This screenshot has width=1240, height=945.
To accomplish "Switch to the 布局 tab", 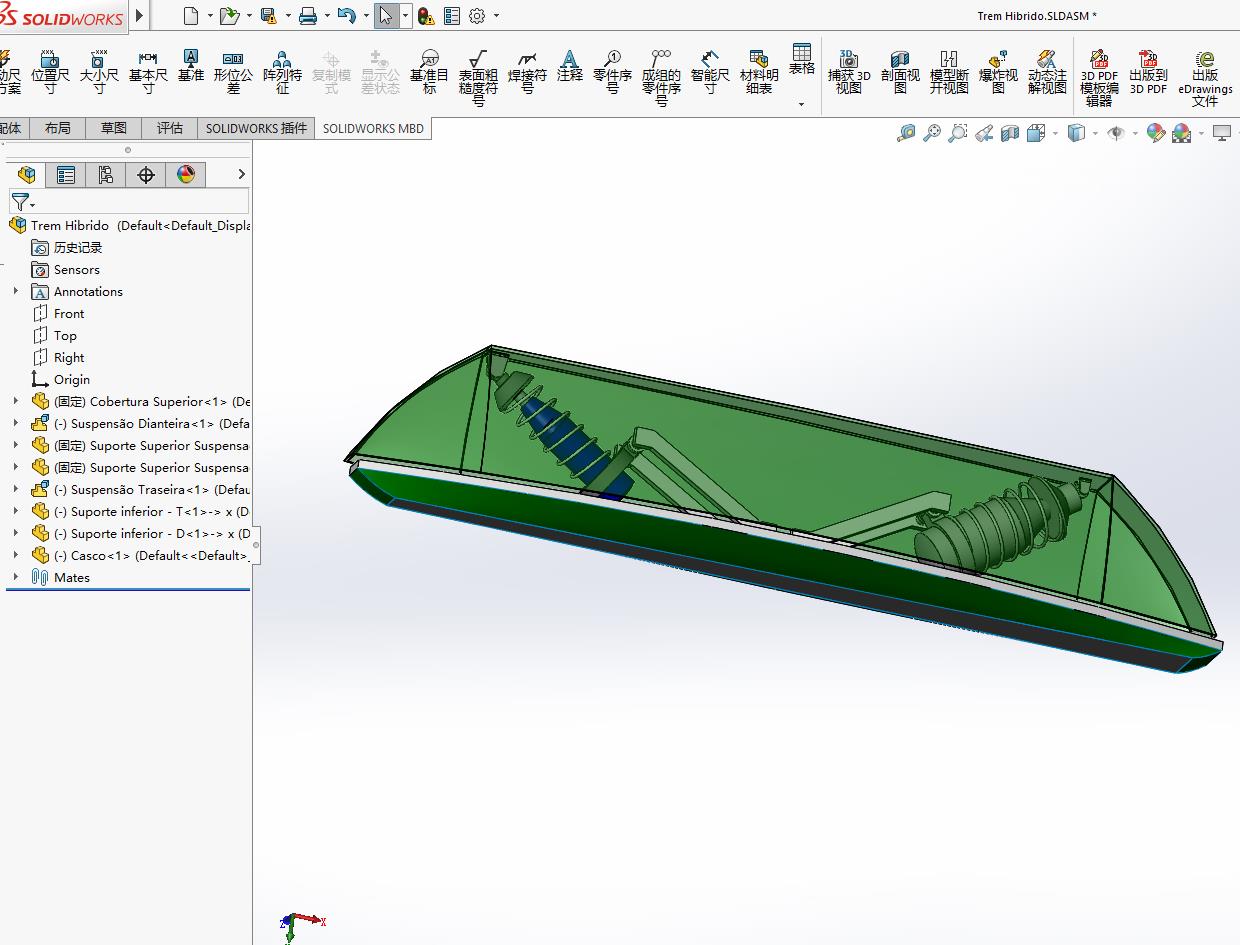I will pyautogui.click(x=58, y=128).
